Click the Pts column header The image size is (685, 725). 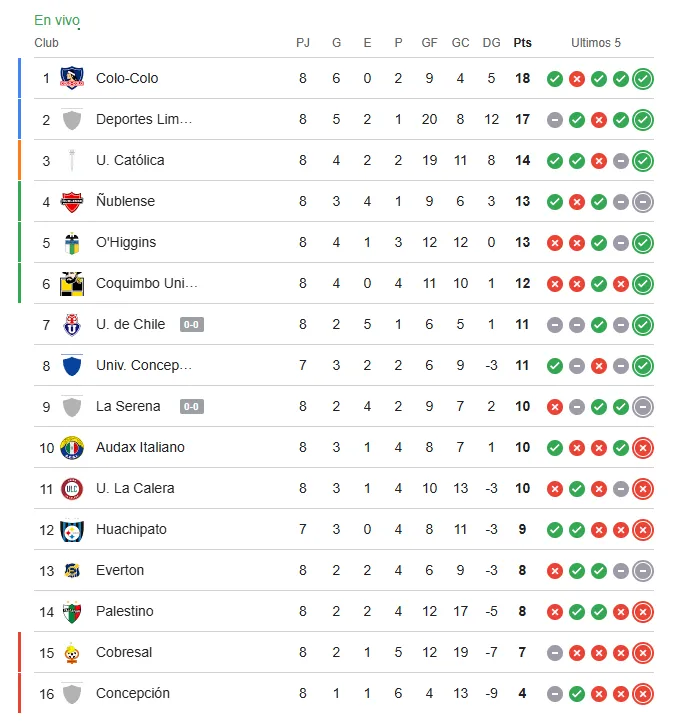point(522,43)
